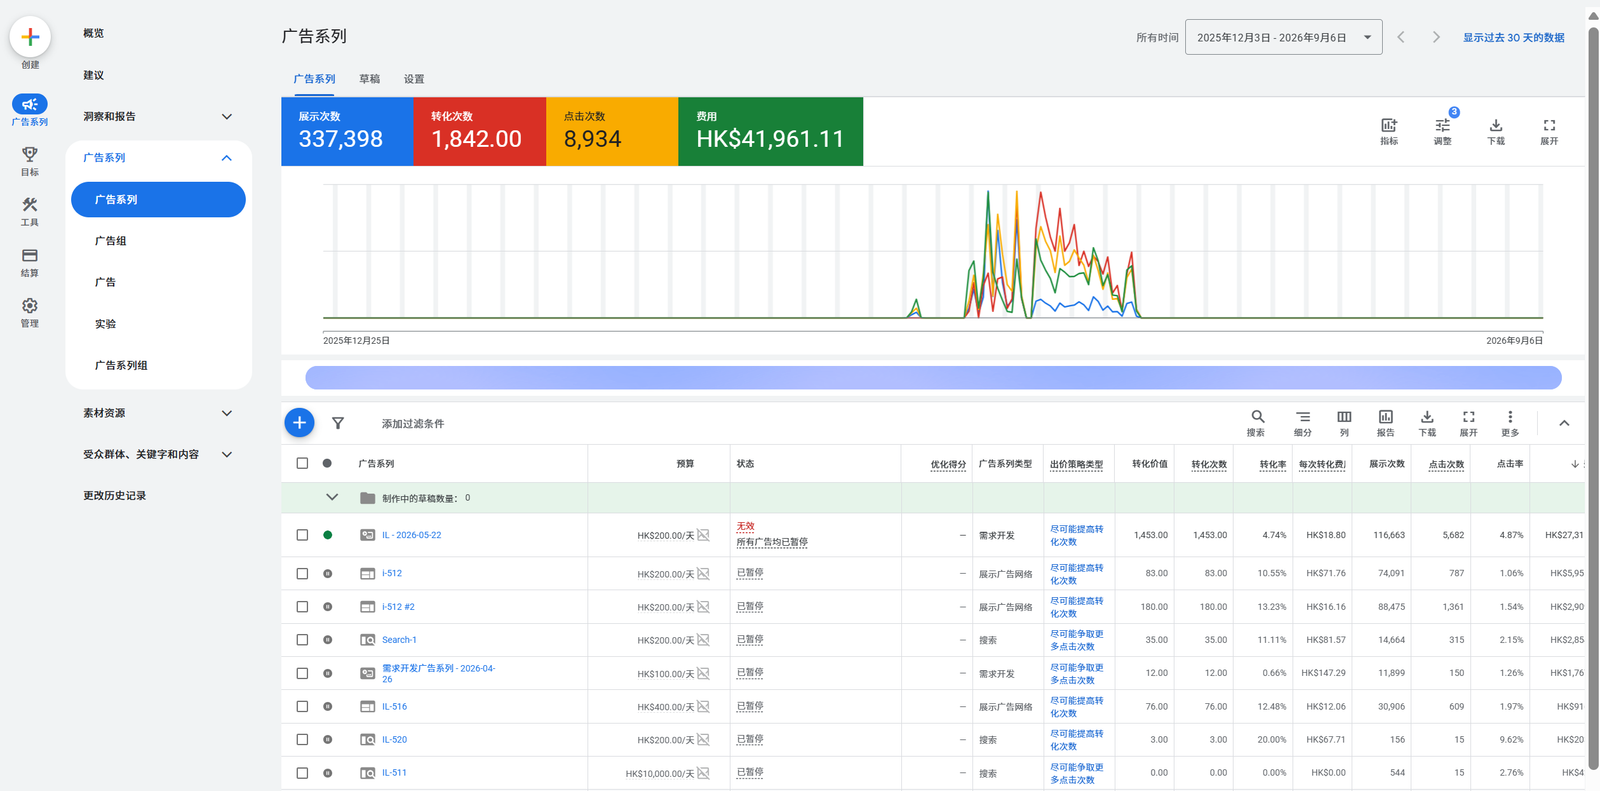Screen dimensions: 1600x791
Task: Expand 受众群体、关键字和内容 section
Action: point(227,454)
